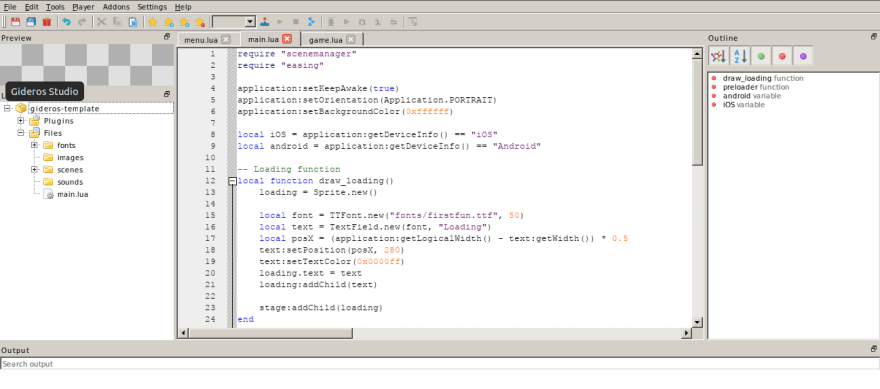
Task: Click the editor scroll down arrow
Action: pos(697,322)
